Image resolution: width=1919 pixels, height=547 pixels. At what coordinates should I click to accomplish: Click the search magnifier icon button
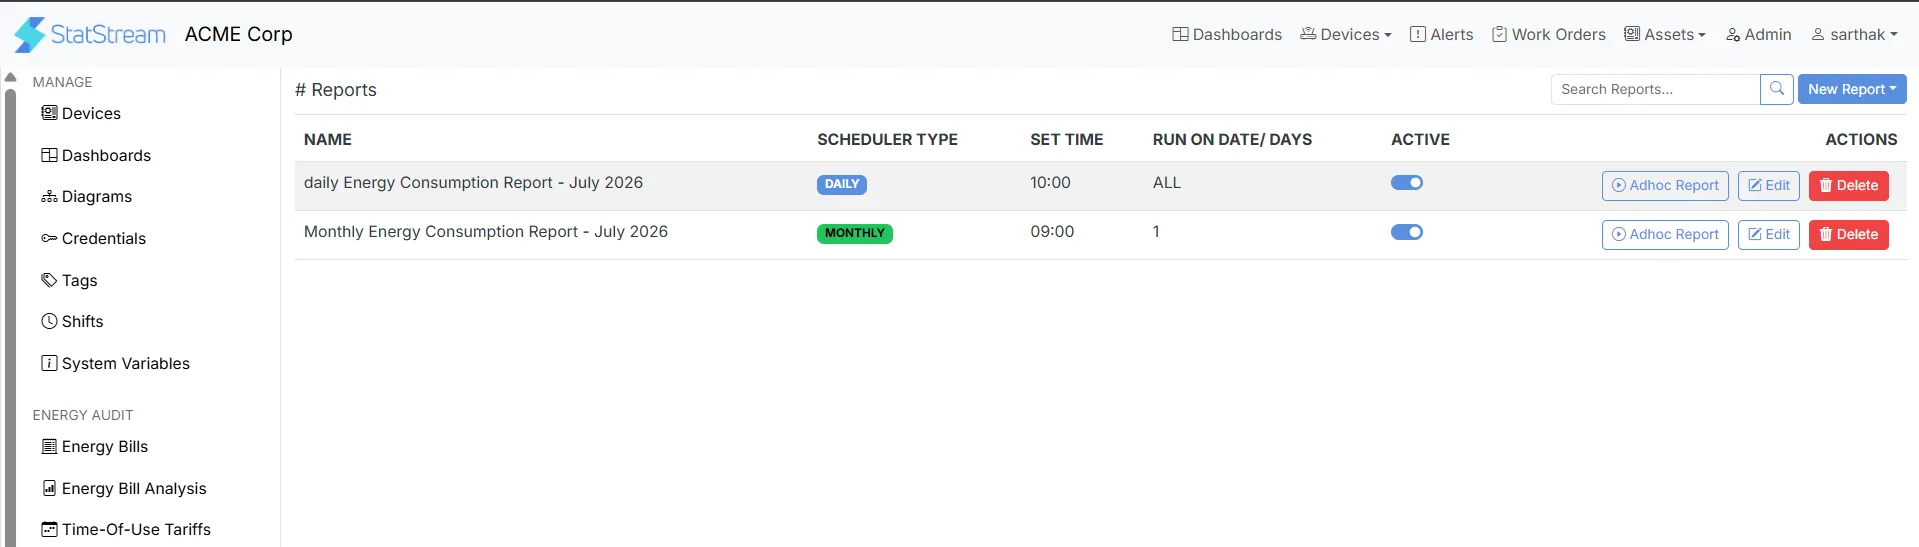1776,89
